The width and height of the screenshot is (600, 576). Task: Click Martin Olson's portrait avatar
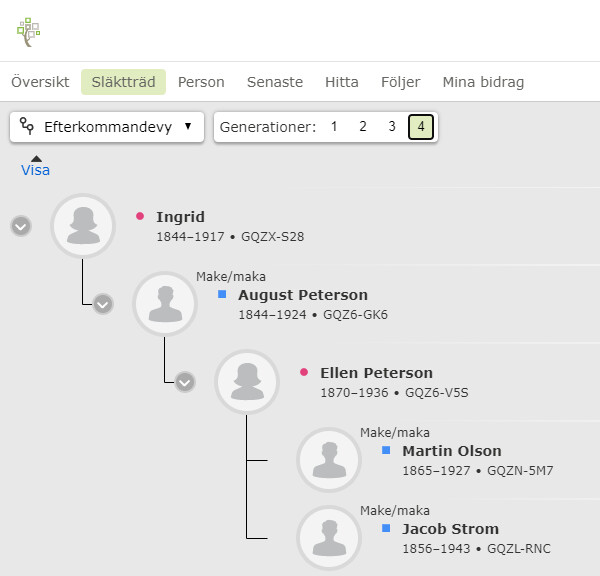(329, 460)
